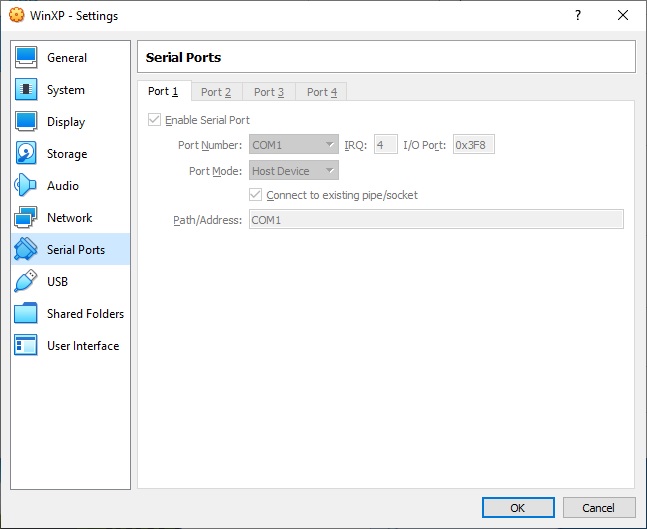Select the System chip icon
The width and height of the screenshot is (647, 529).
[26, 90]
